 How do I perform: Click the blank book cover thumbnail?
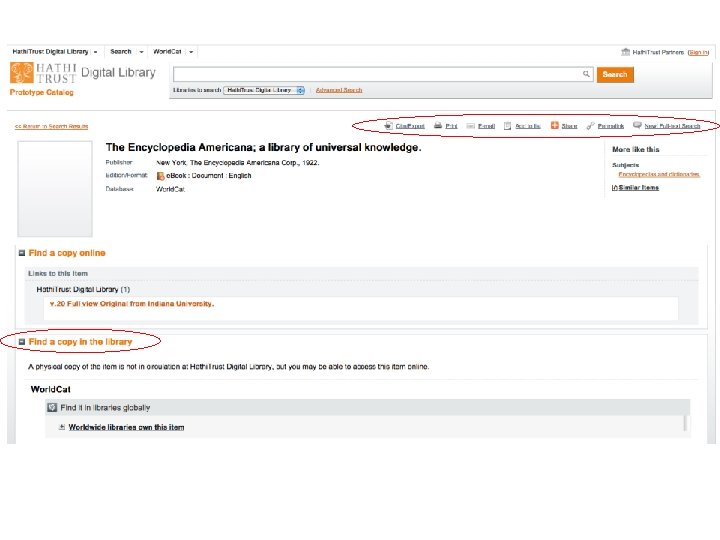[x=55, y=189]
